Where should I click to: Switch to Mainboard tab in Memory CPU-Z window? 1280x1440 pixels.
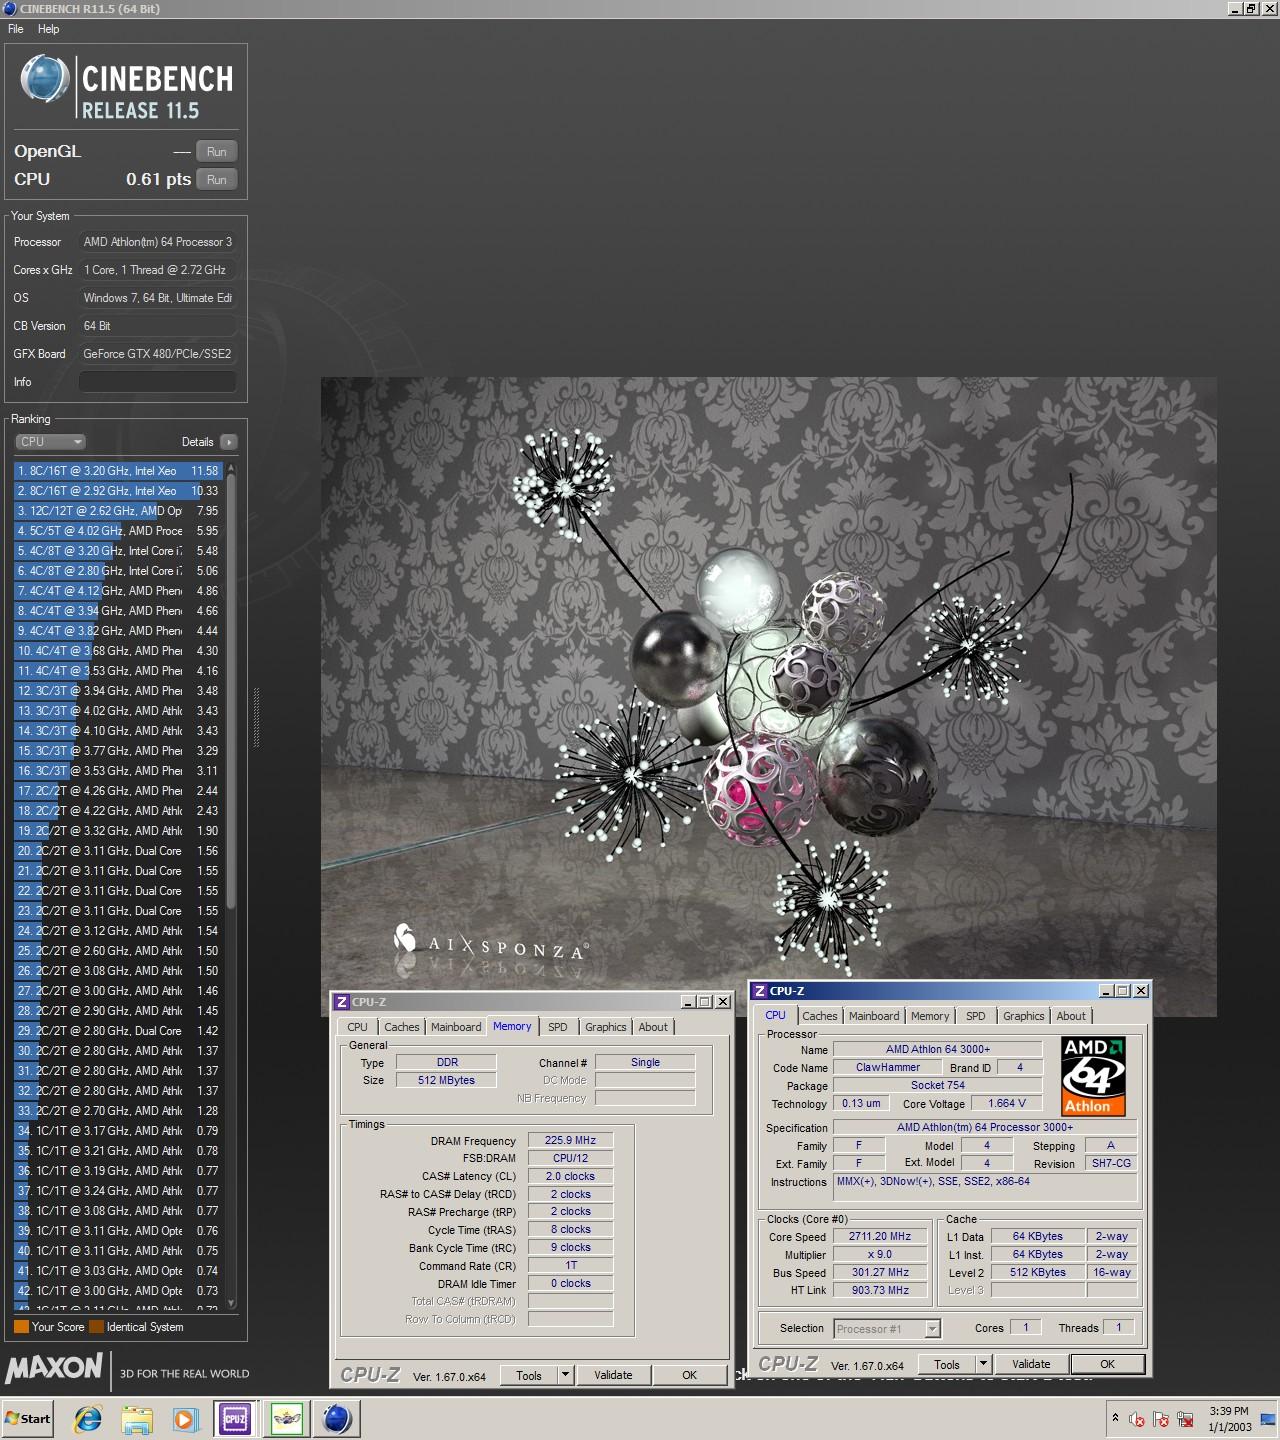456,1027
